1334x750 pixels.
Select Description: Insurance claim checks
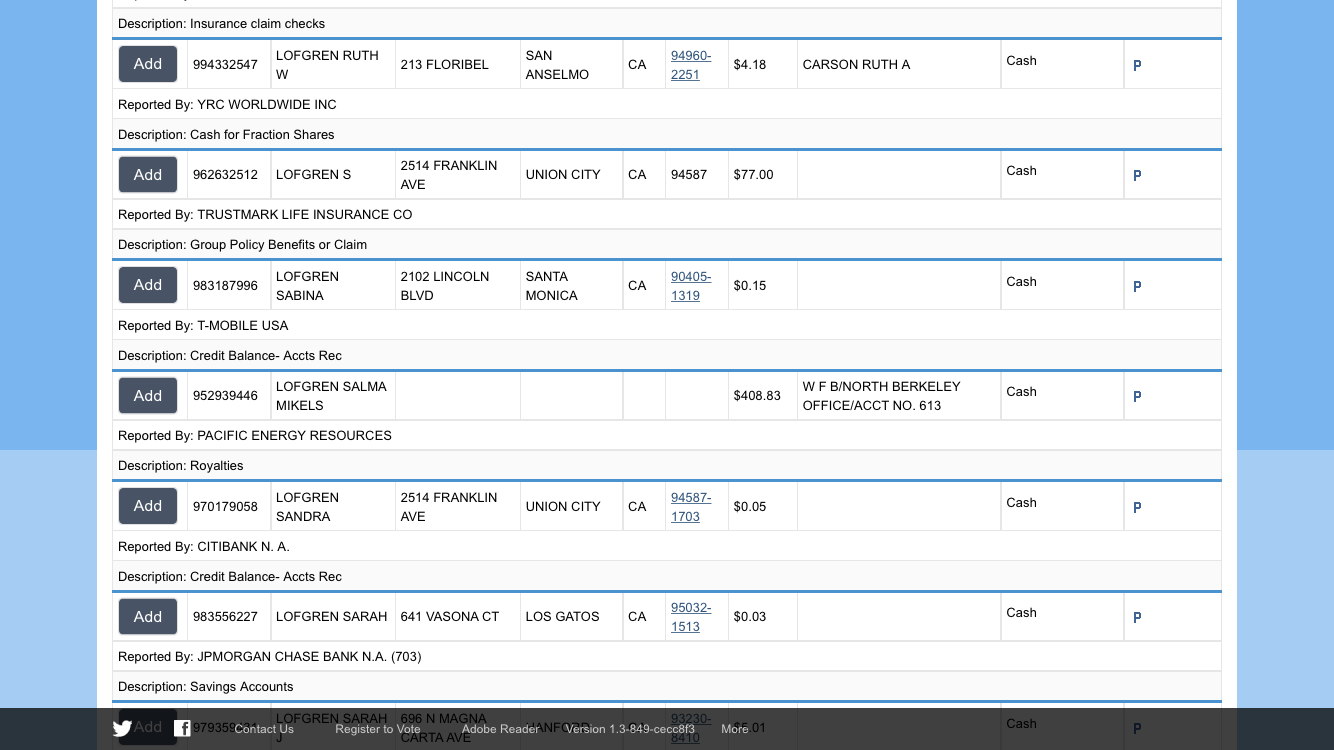(221, 24)
